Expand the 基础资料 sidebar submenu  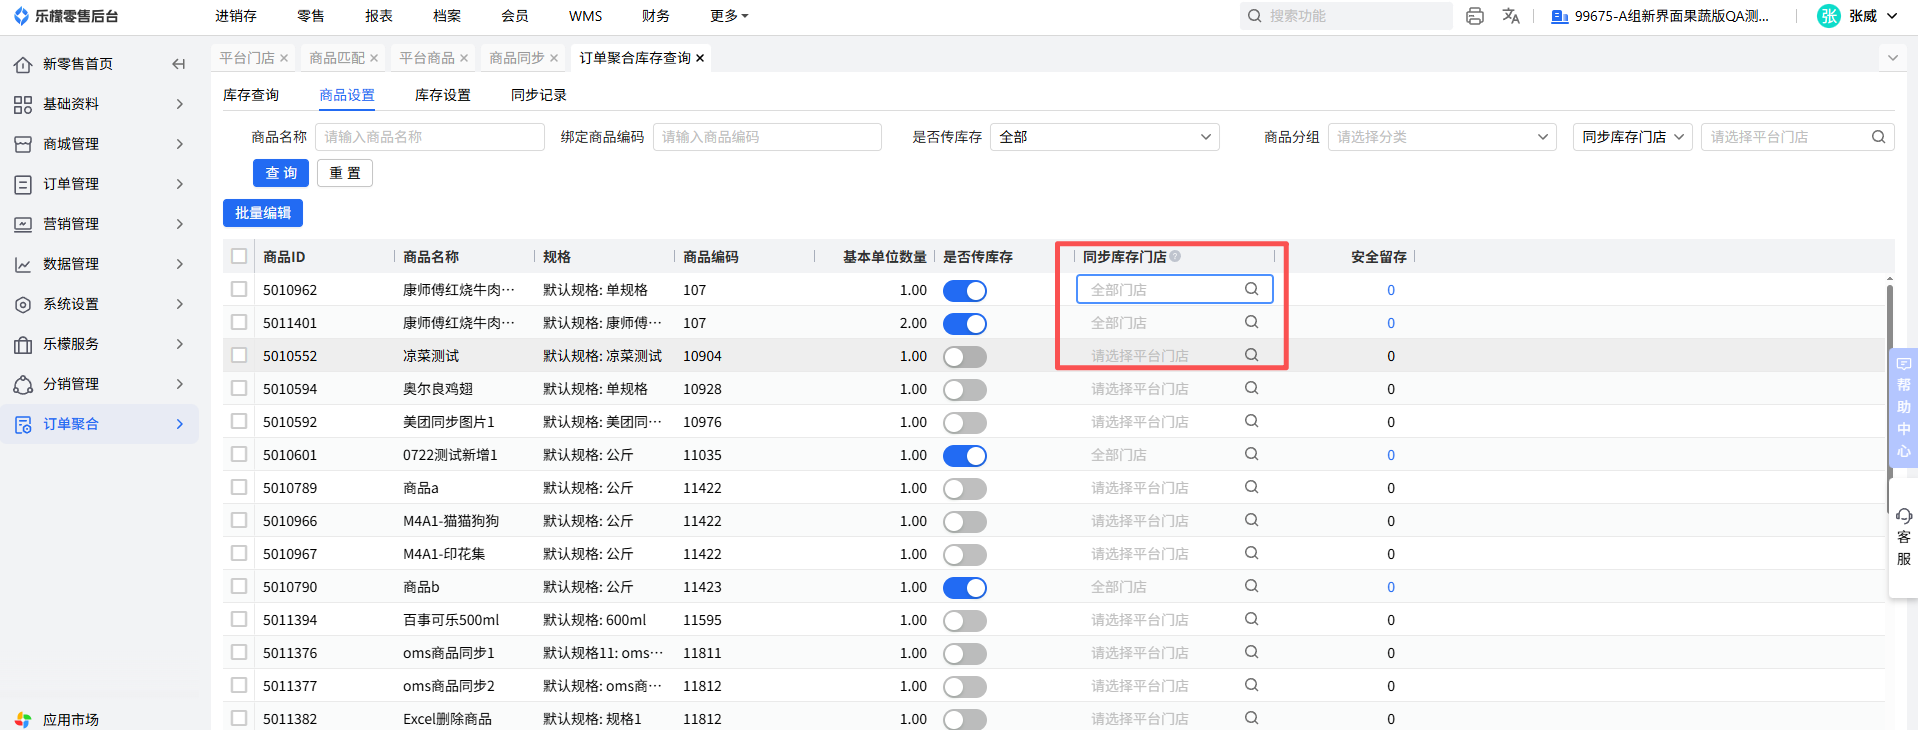coord(180,104)
